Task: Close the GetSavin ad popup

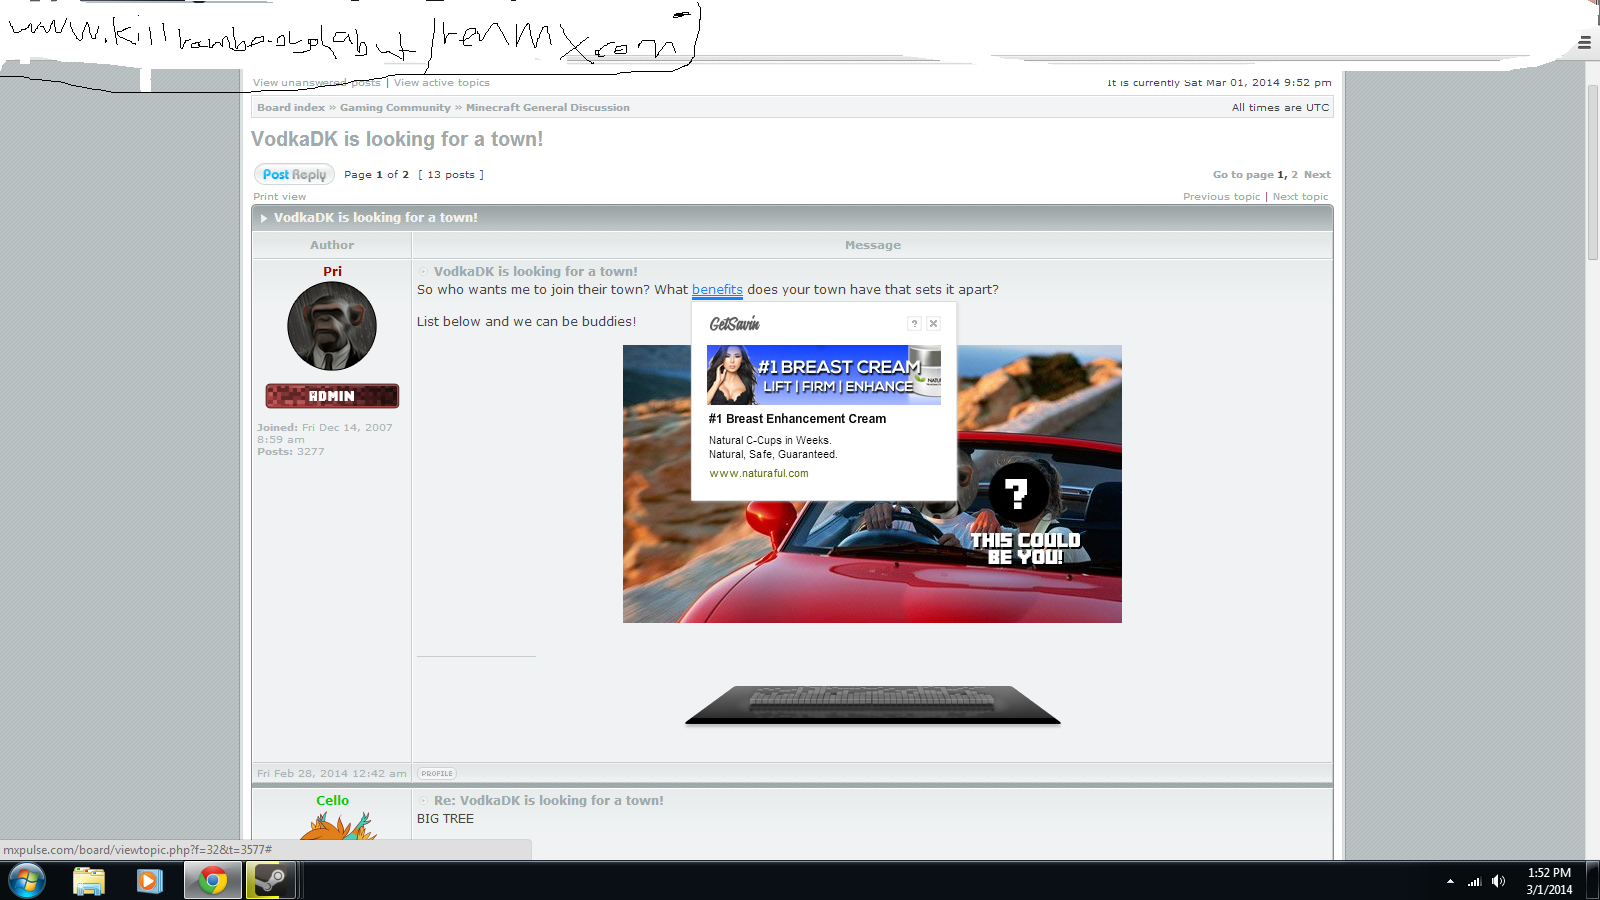Action: click(x=933, y=324)
